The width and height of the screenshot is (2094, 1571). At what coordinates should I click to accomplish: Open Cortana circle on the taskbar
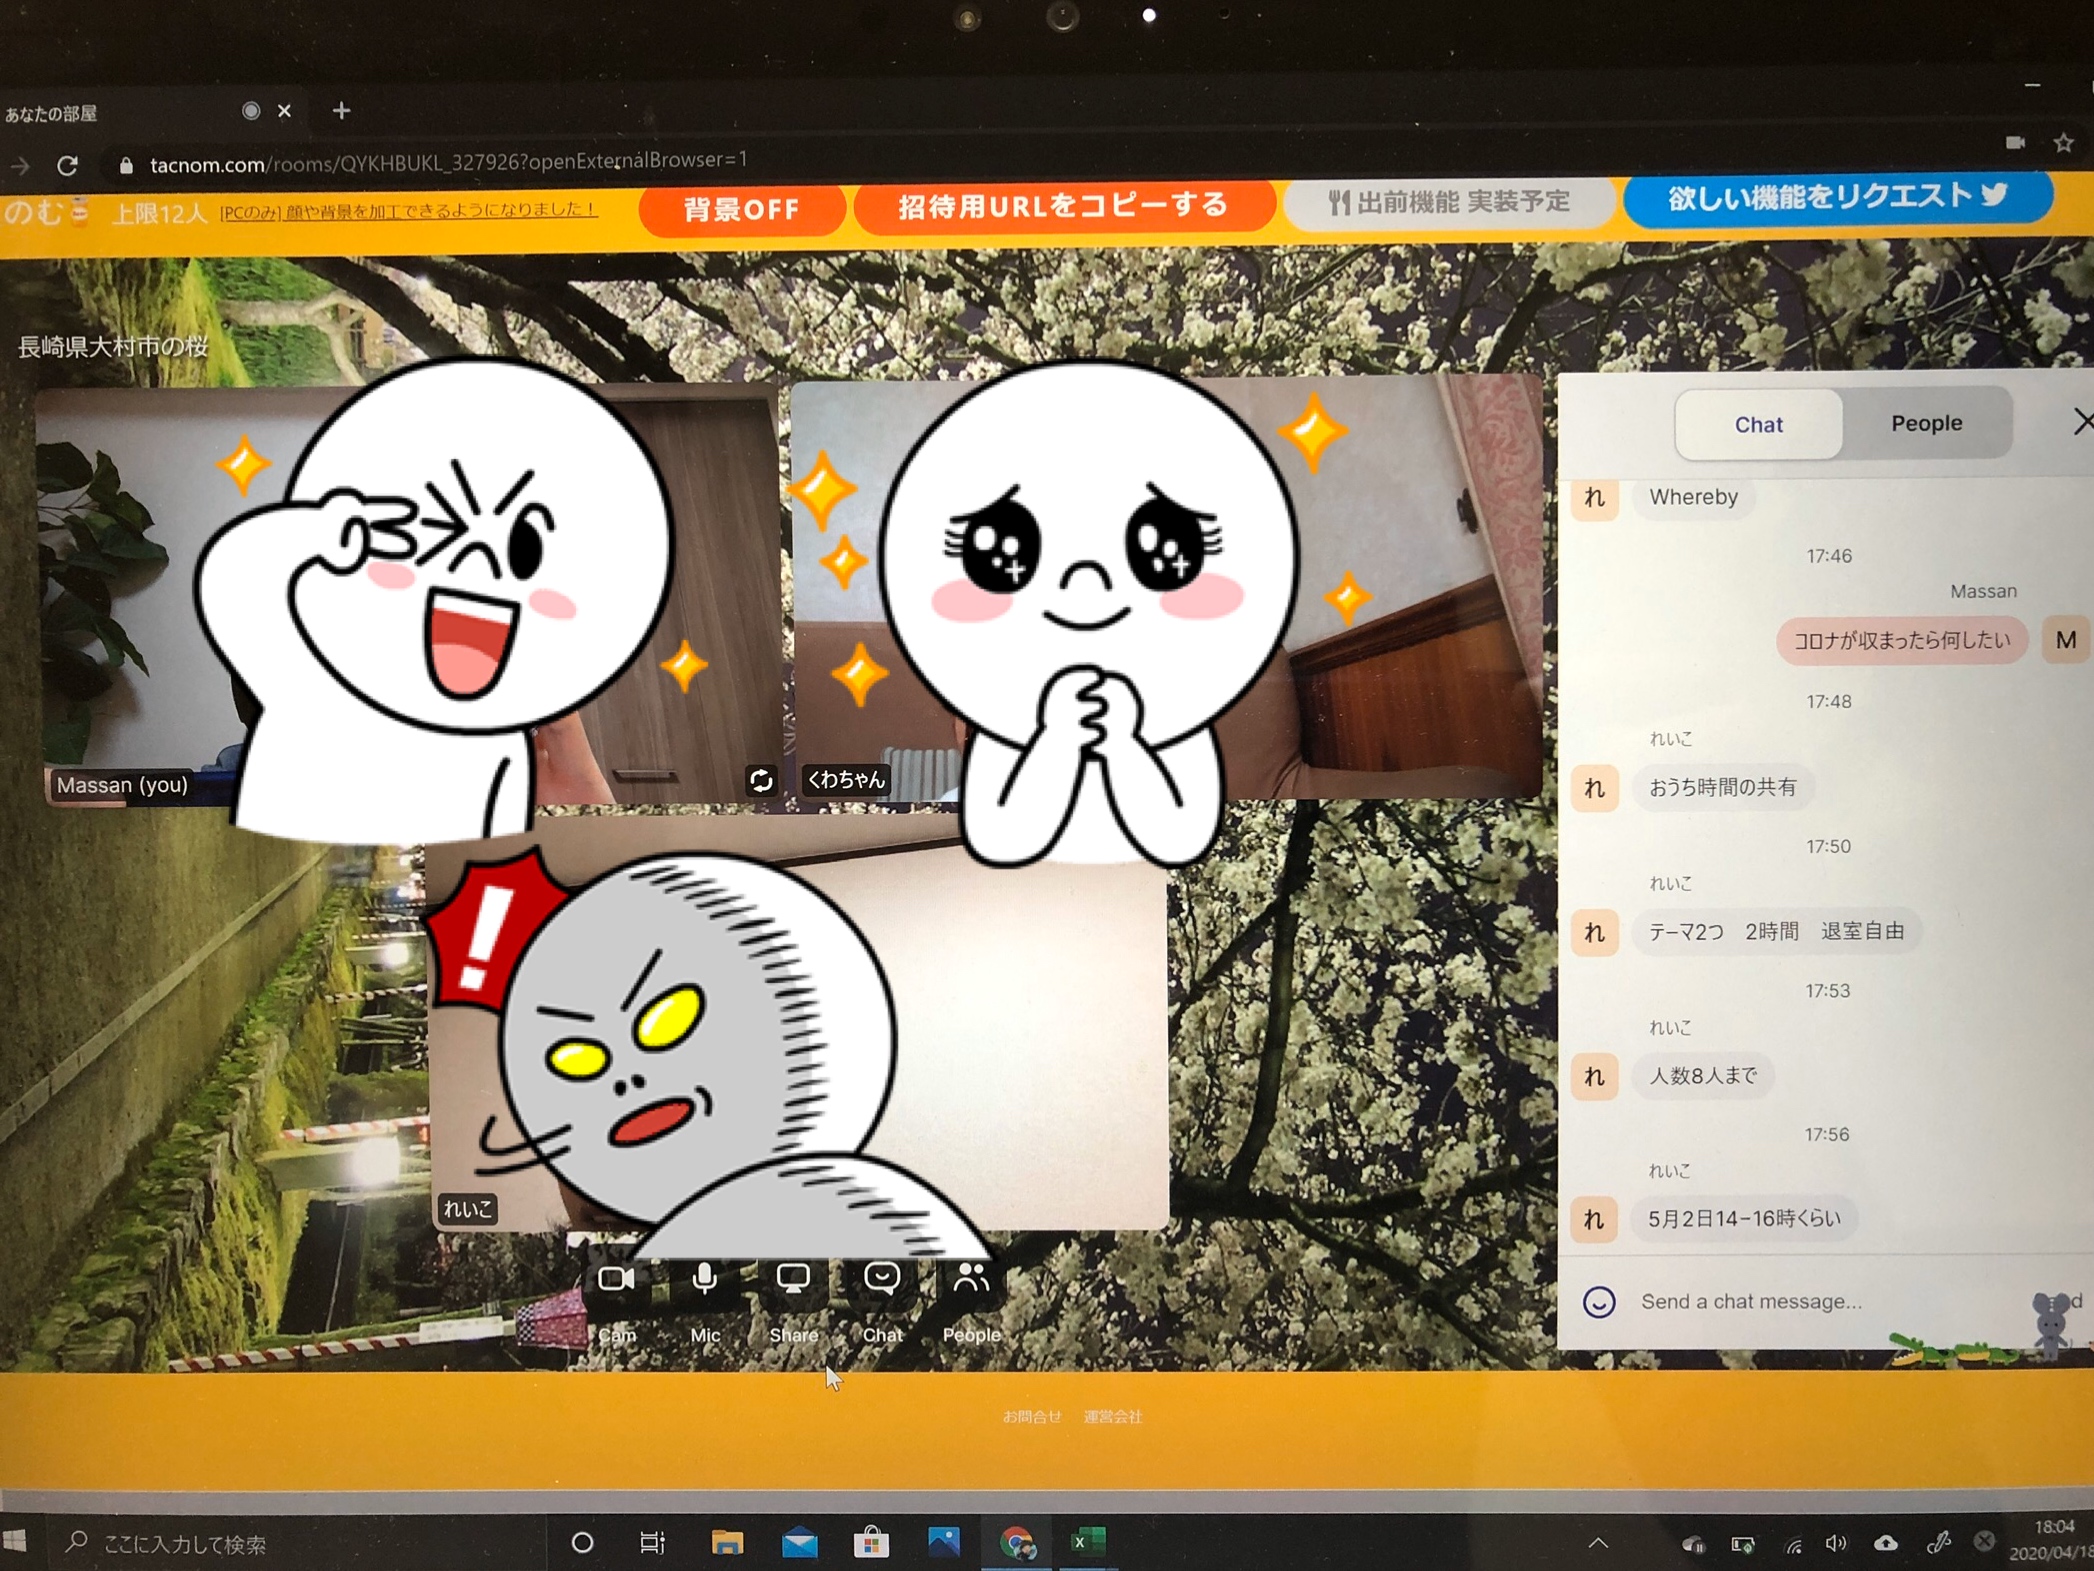point(582,1543)
